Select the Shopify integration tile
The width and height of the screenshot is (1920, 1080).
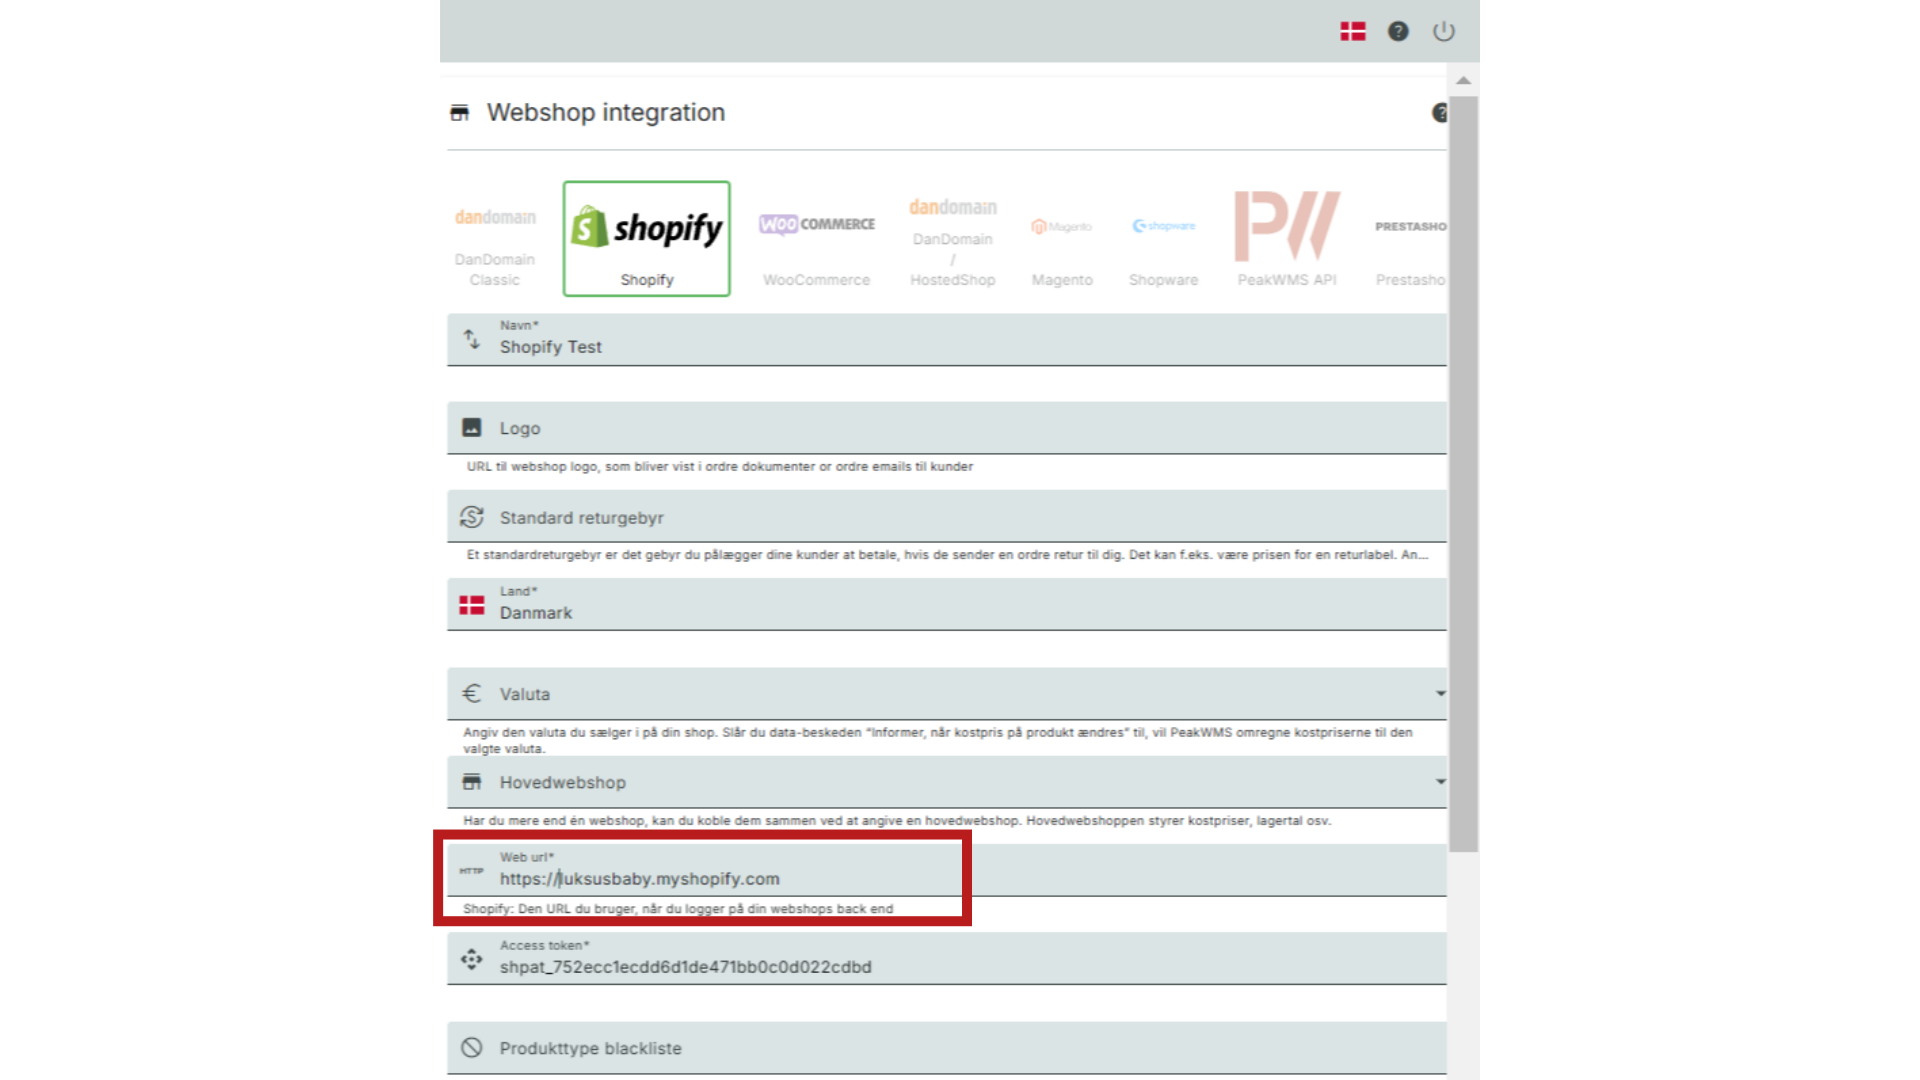pyautogui.click(x=647, y=239)
